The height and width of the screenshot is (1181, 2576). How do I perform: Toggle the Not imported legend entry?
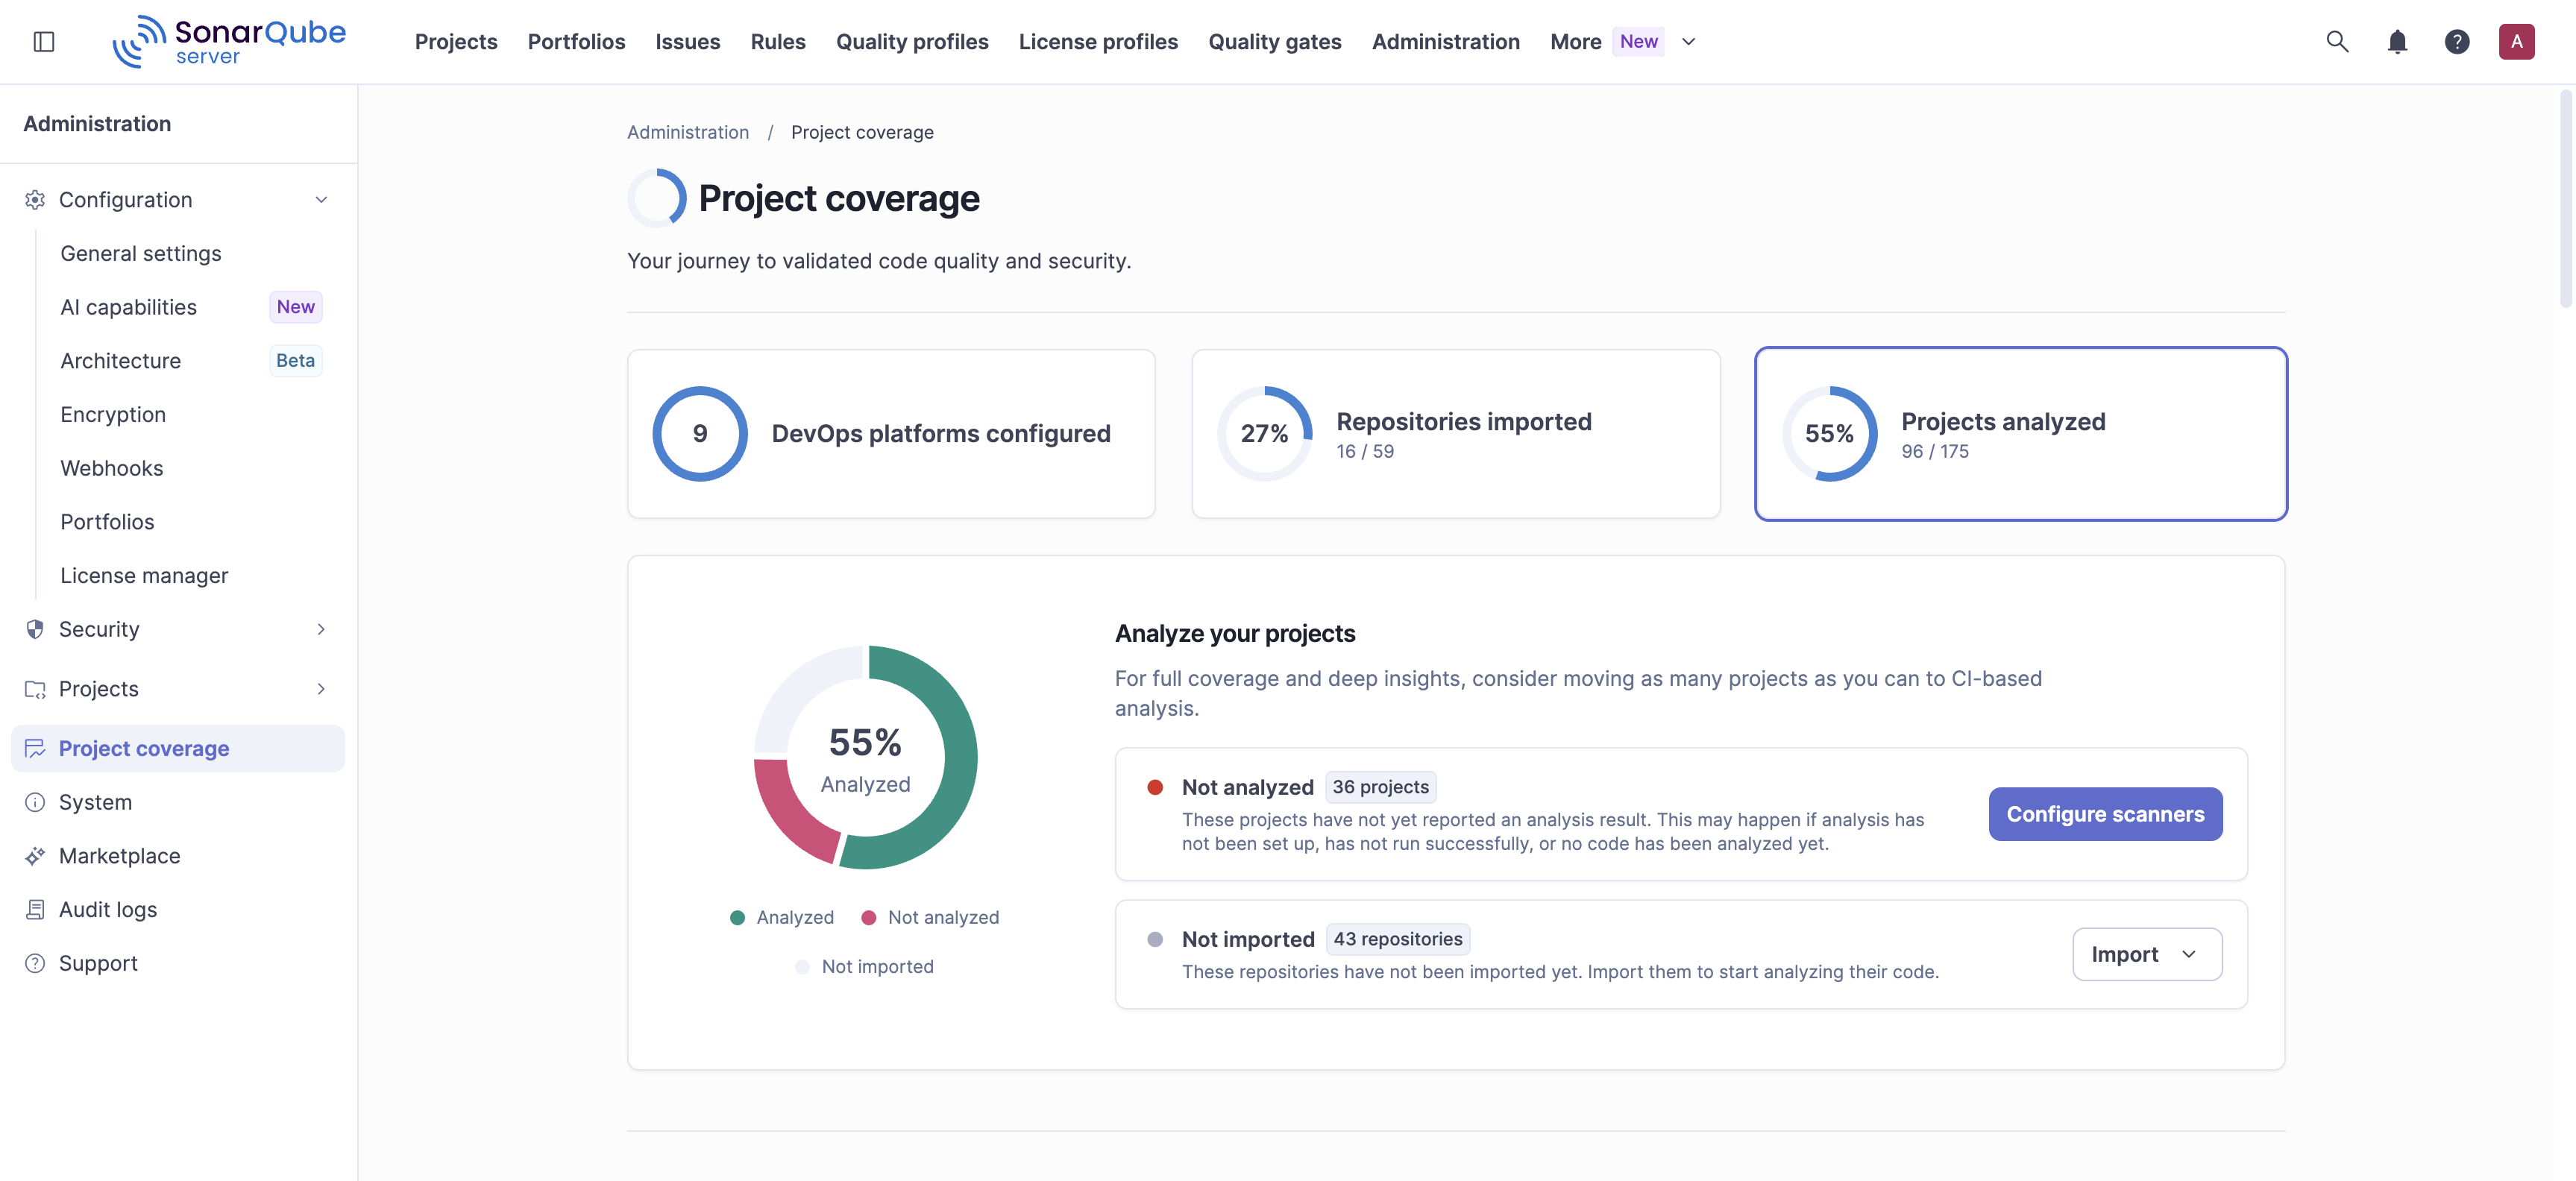point(864,966)
